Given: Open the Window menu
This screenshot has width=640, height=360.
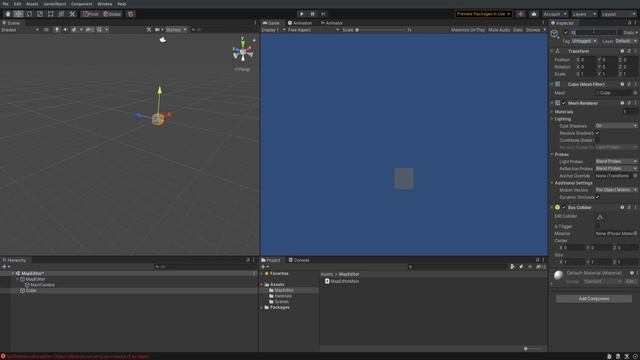Looking at the screenshot, I should [x=104, y=4].
